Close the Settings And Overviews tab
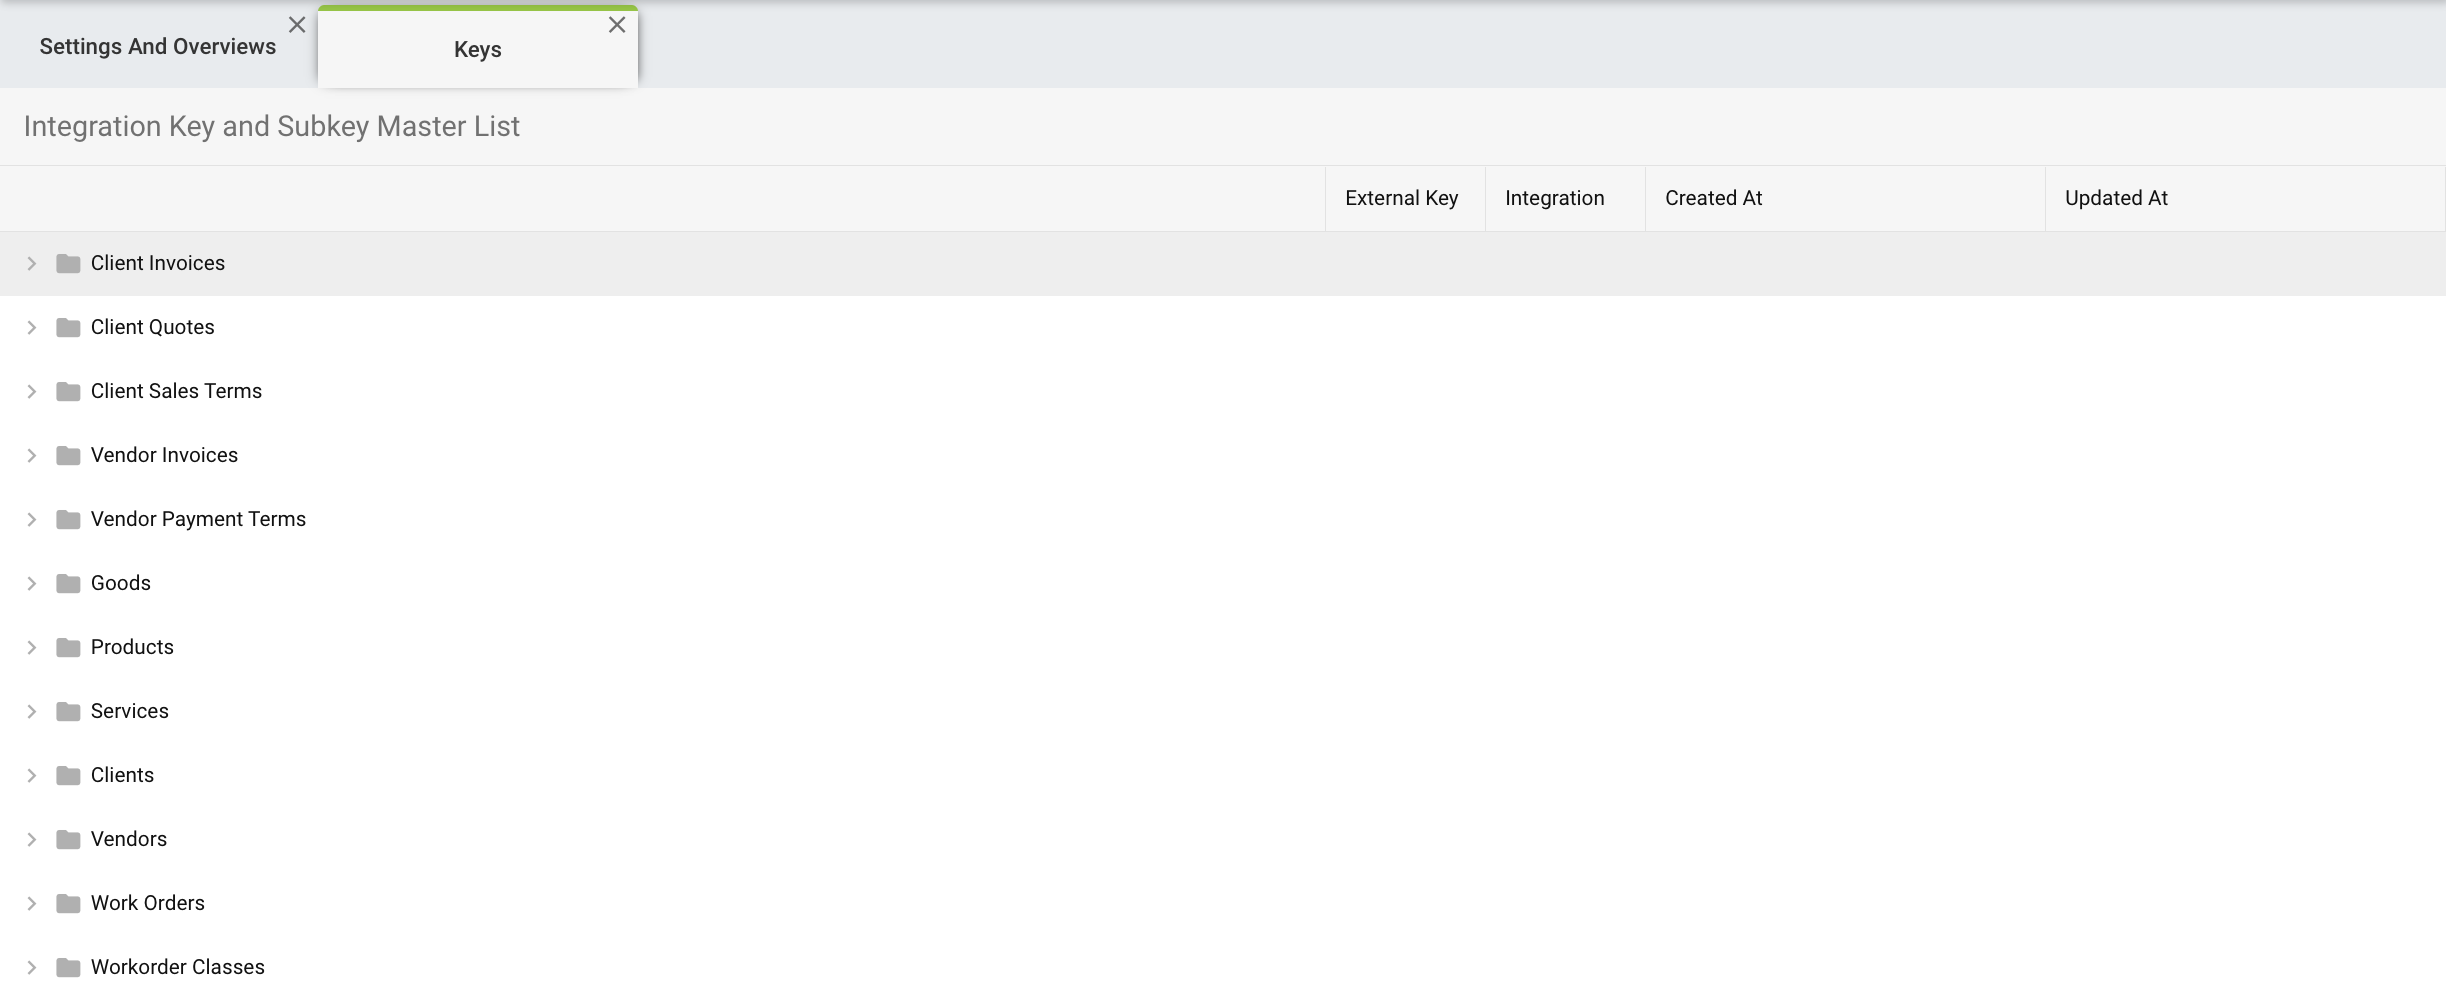 (297, 24)
